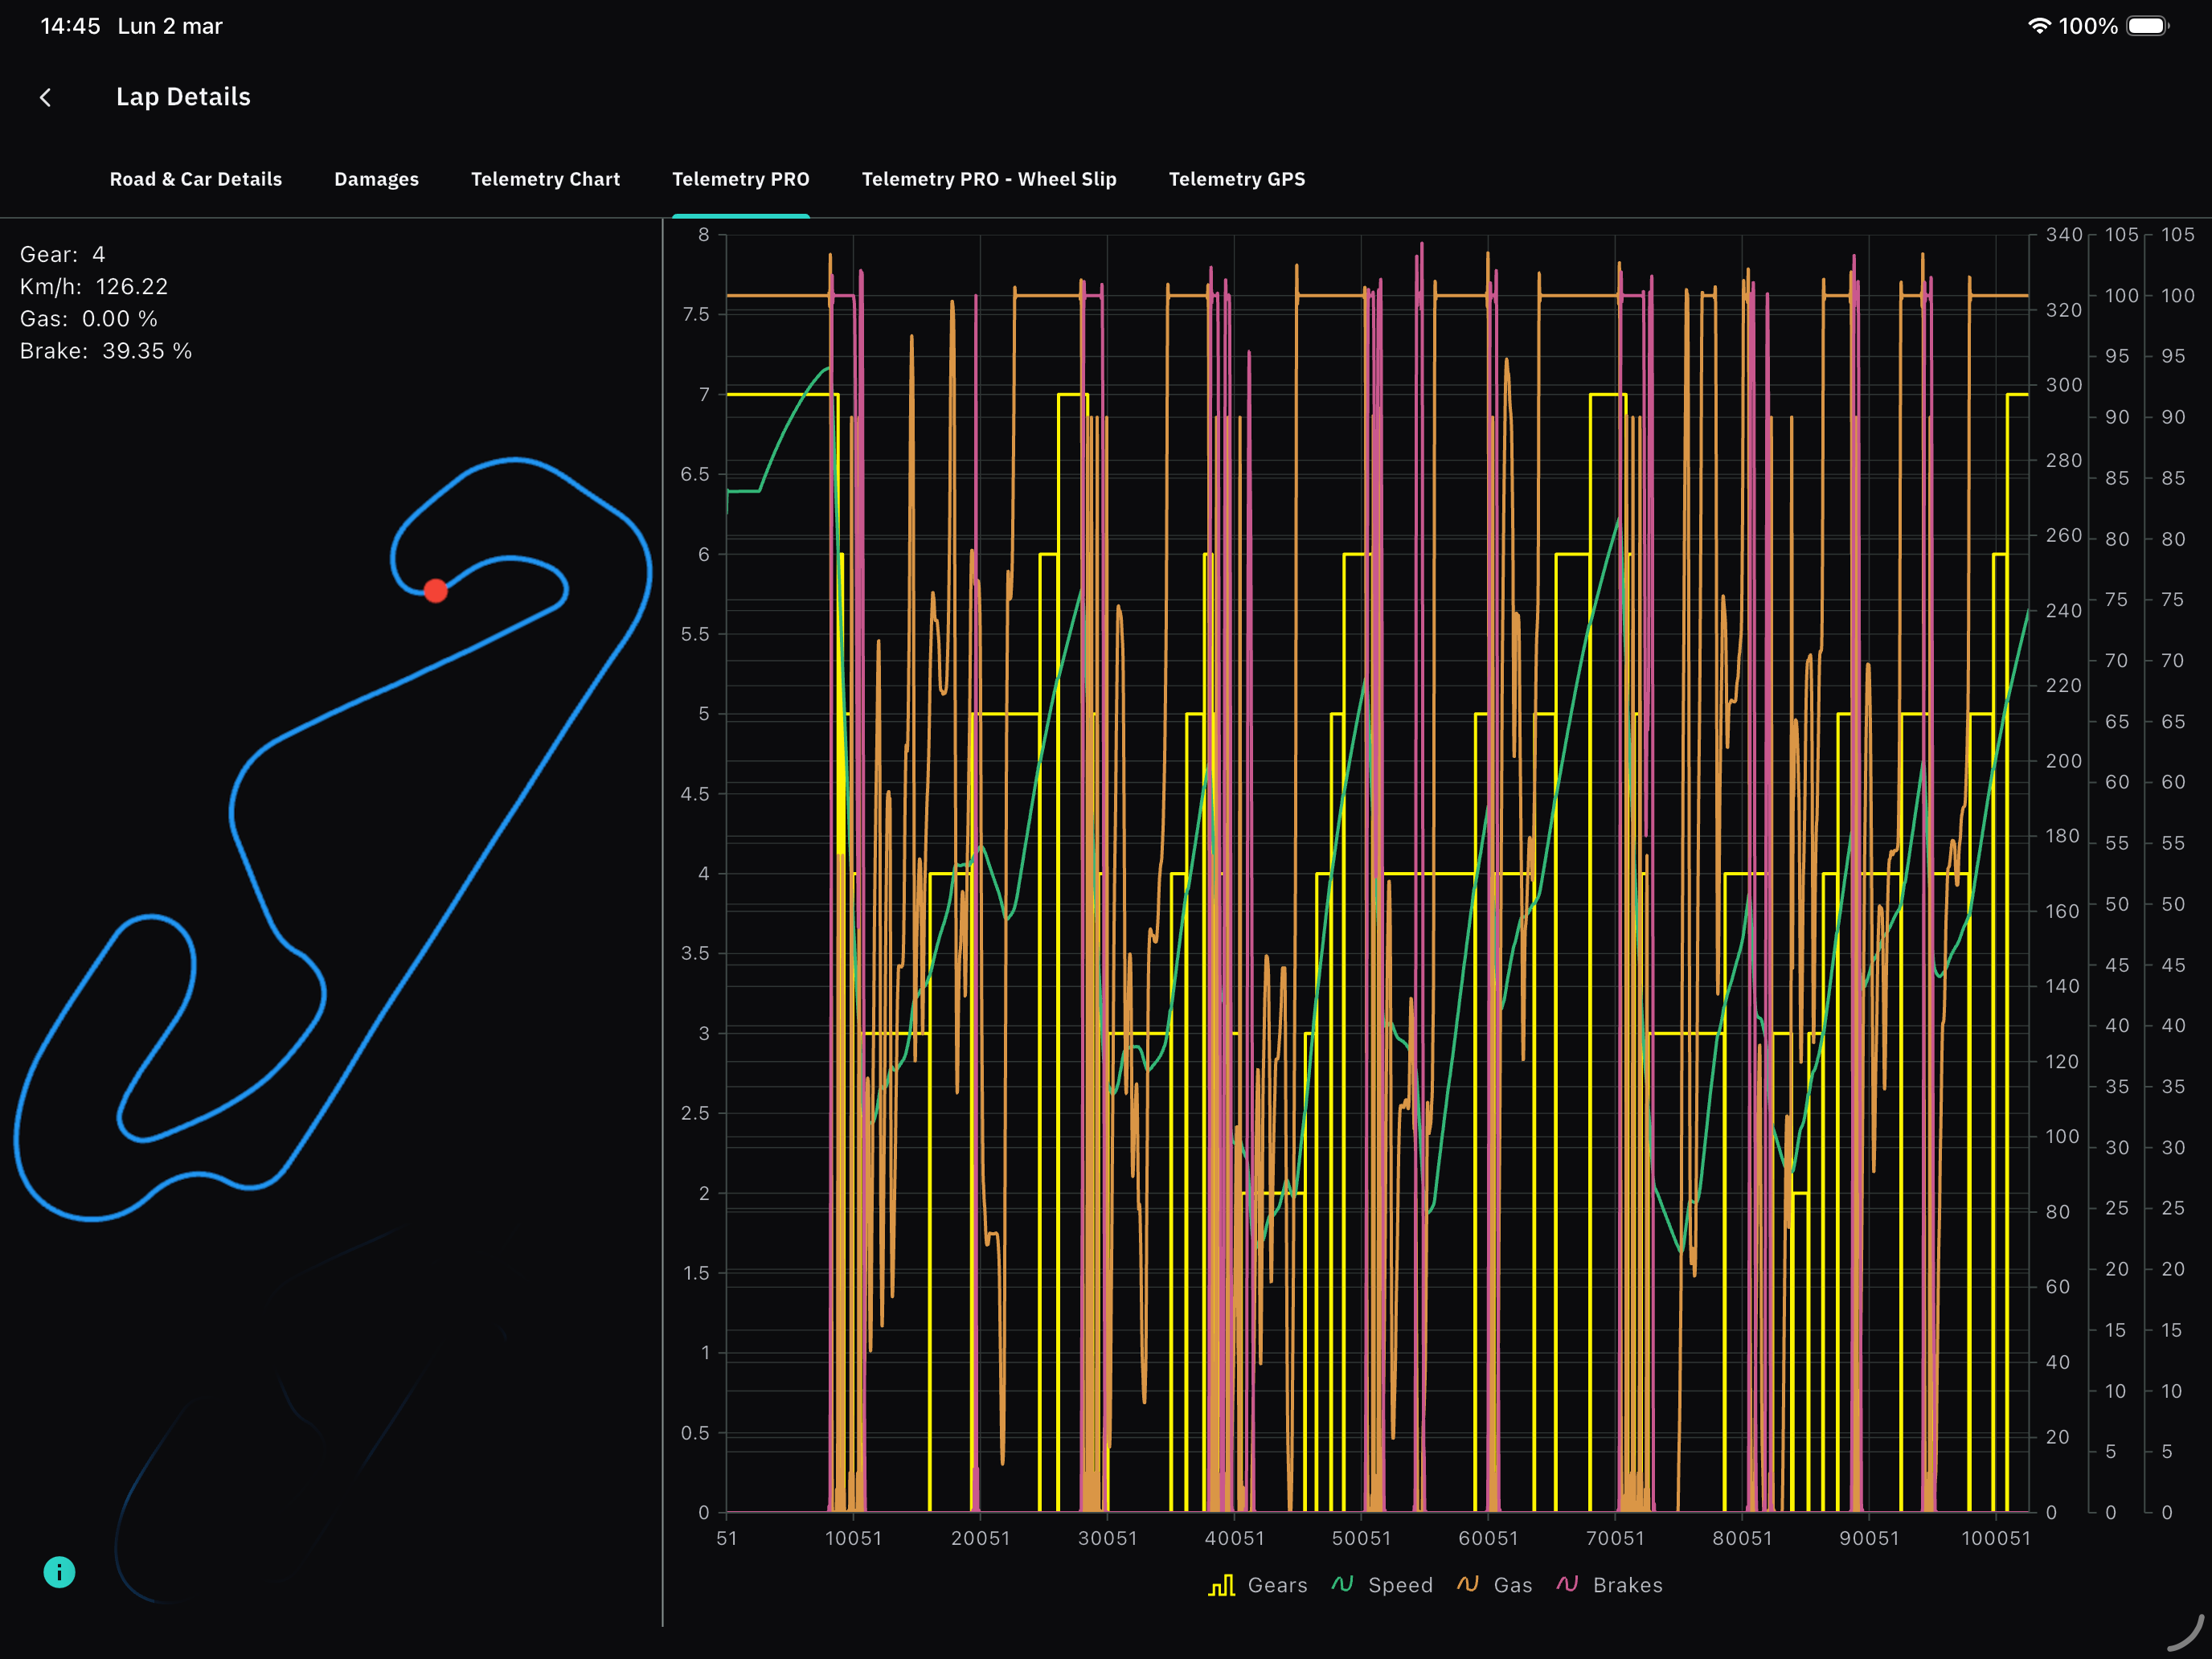Select the Road & Car Details tab

195,179
